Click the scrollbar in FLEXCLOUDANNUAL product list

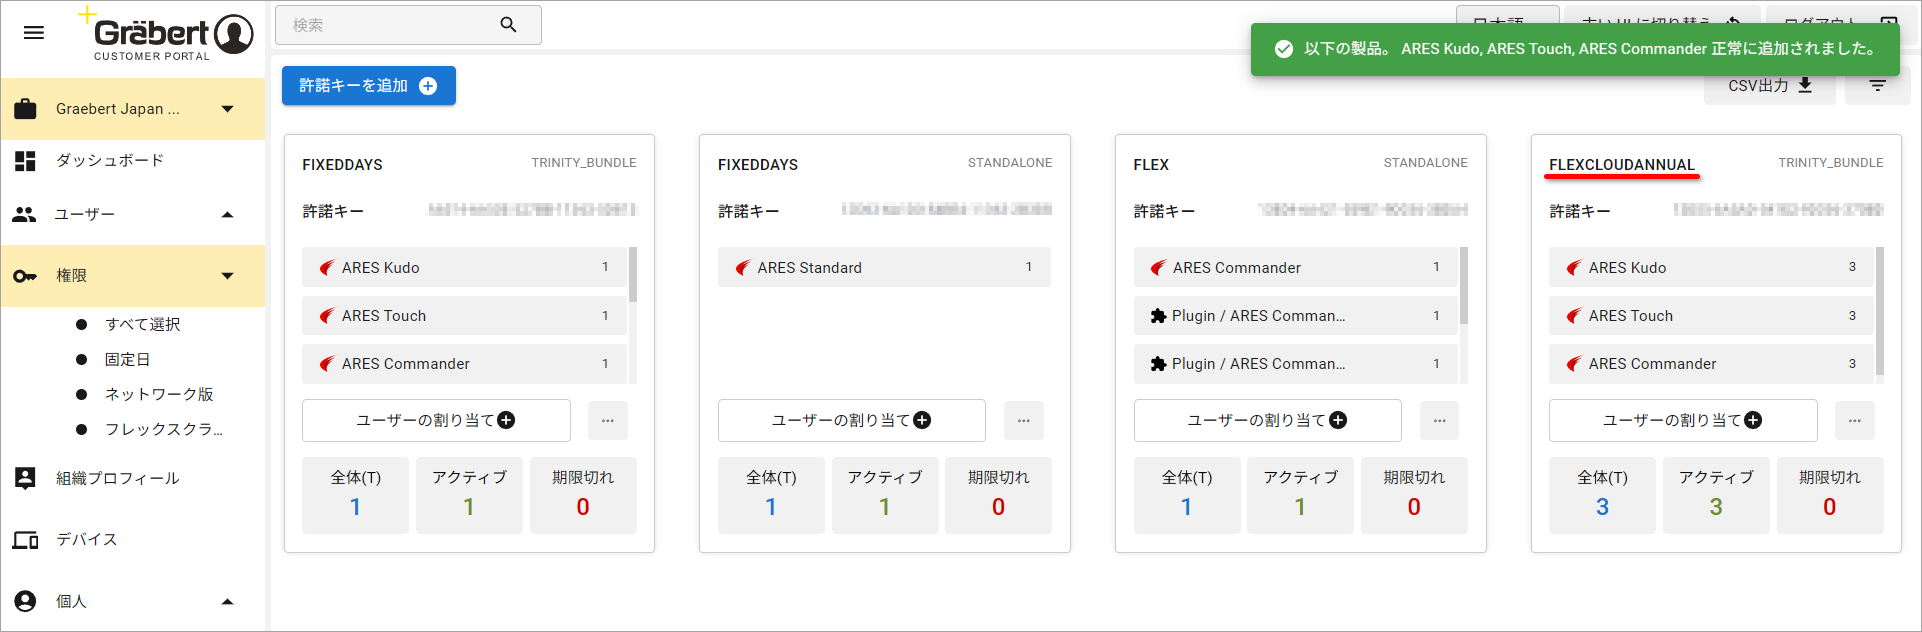click(x=1880, y=311)
